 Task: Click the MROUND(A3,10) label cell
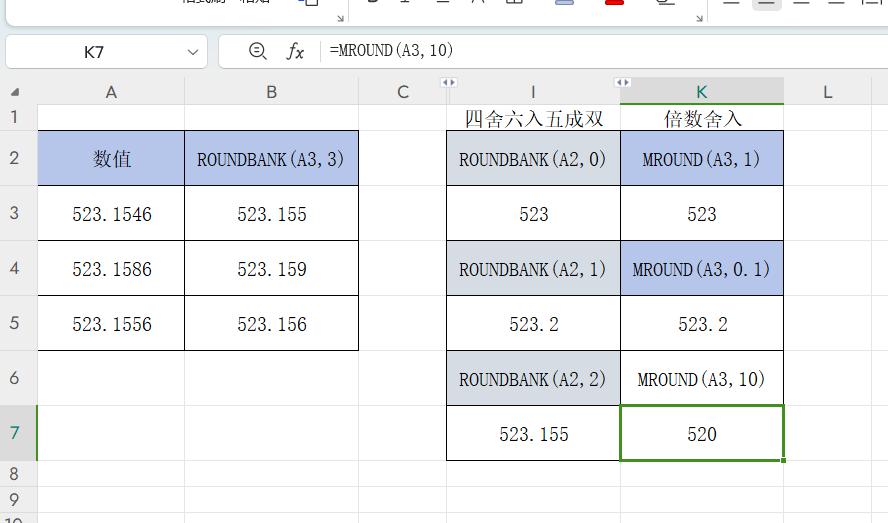click(702, 378)
